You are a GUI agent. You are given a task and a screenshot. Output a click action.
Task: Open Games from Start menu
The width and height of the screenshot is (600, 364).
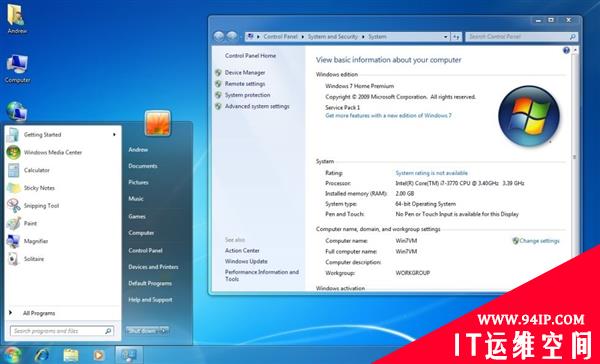137,216
